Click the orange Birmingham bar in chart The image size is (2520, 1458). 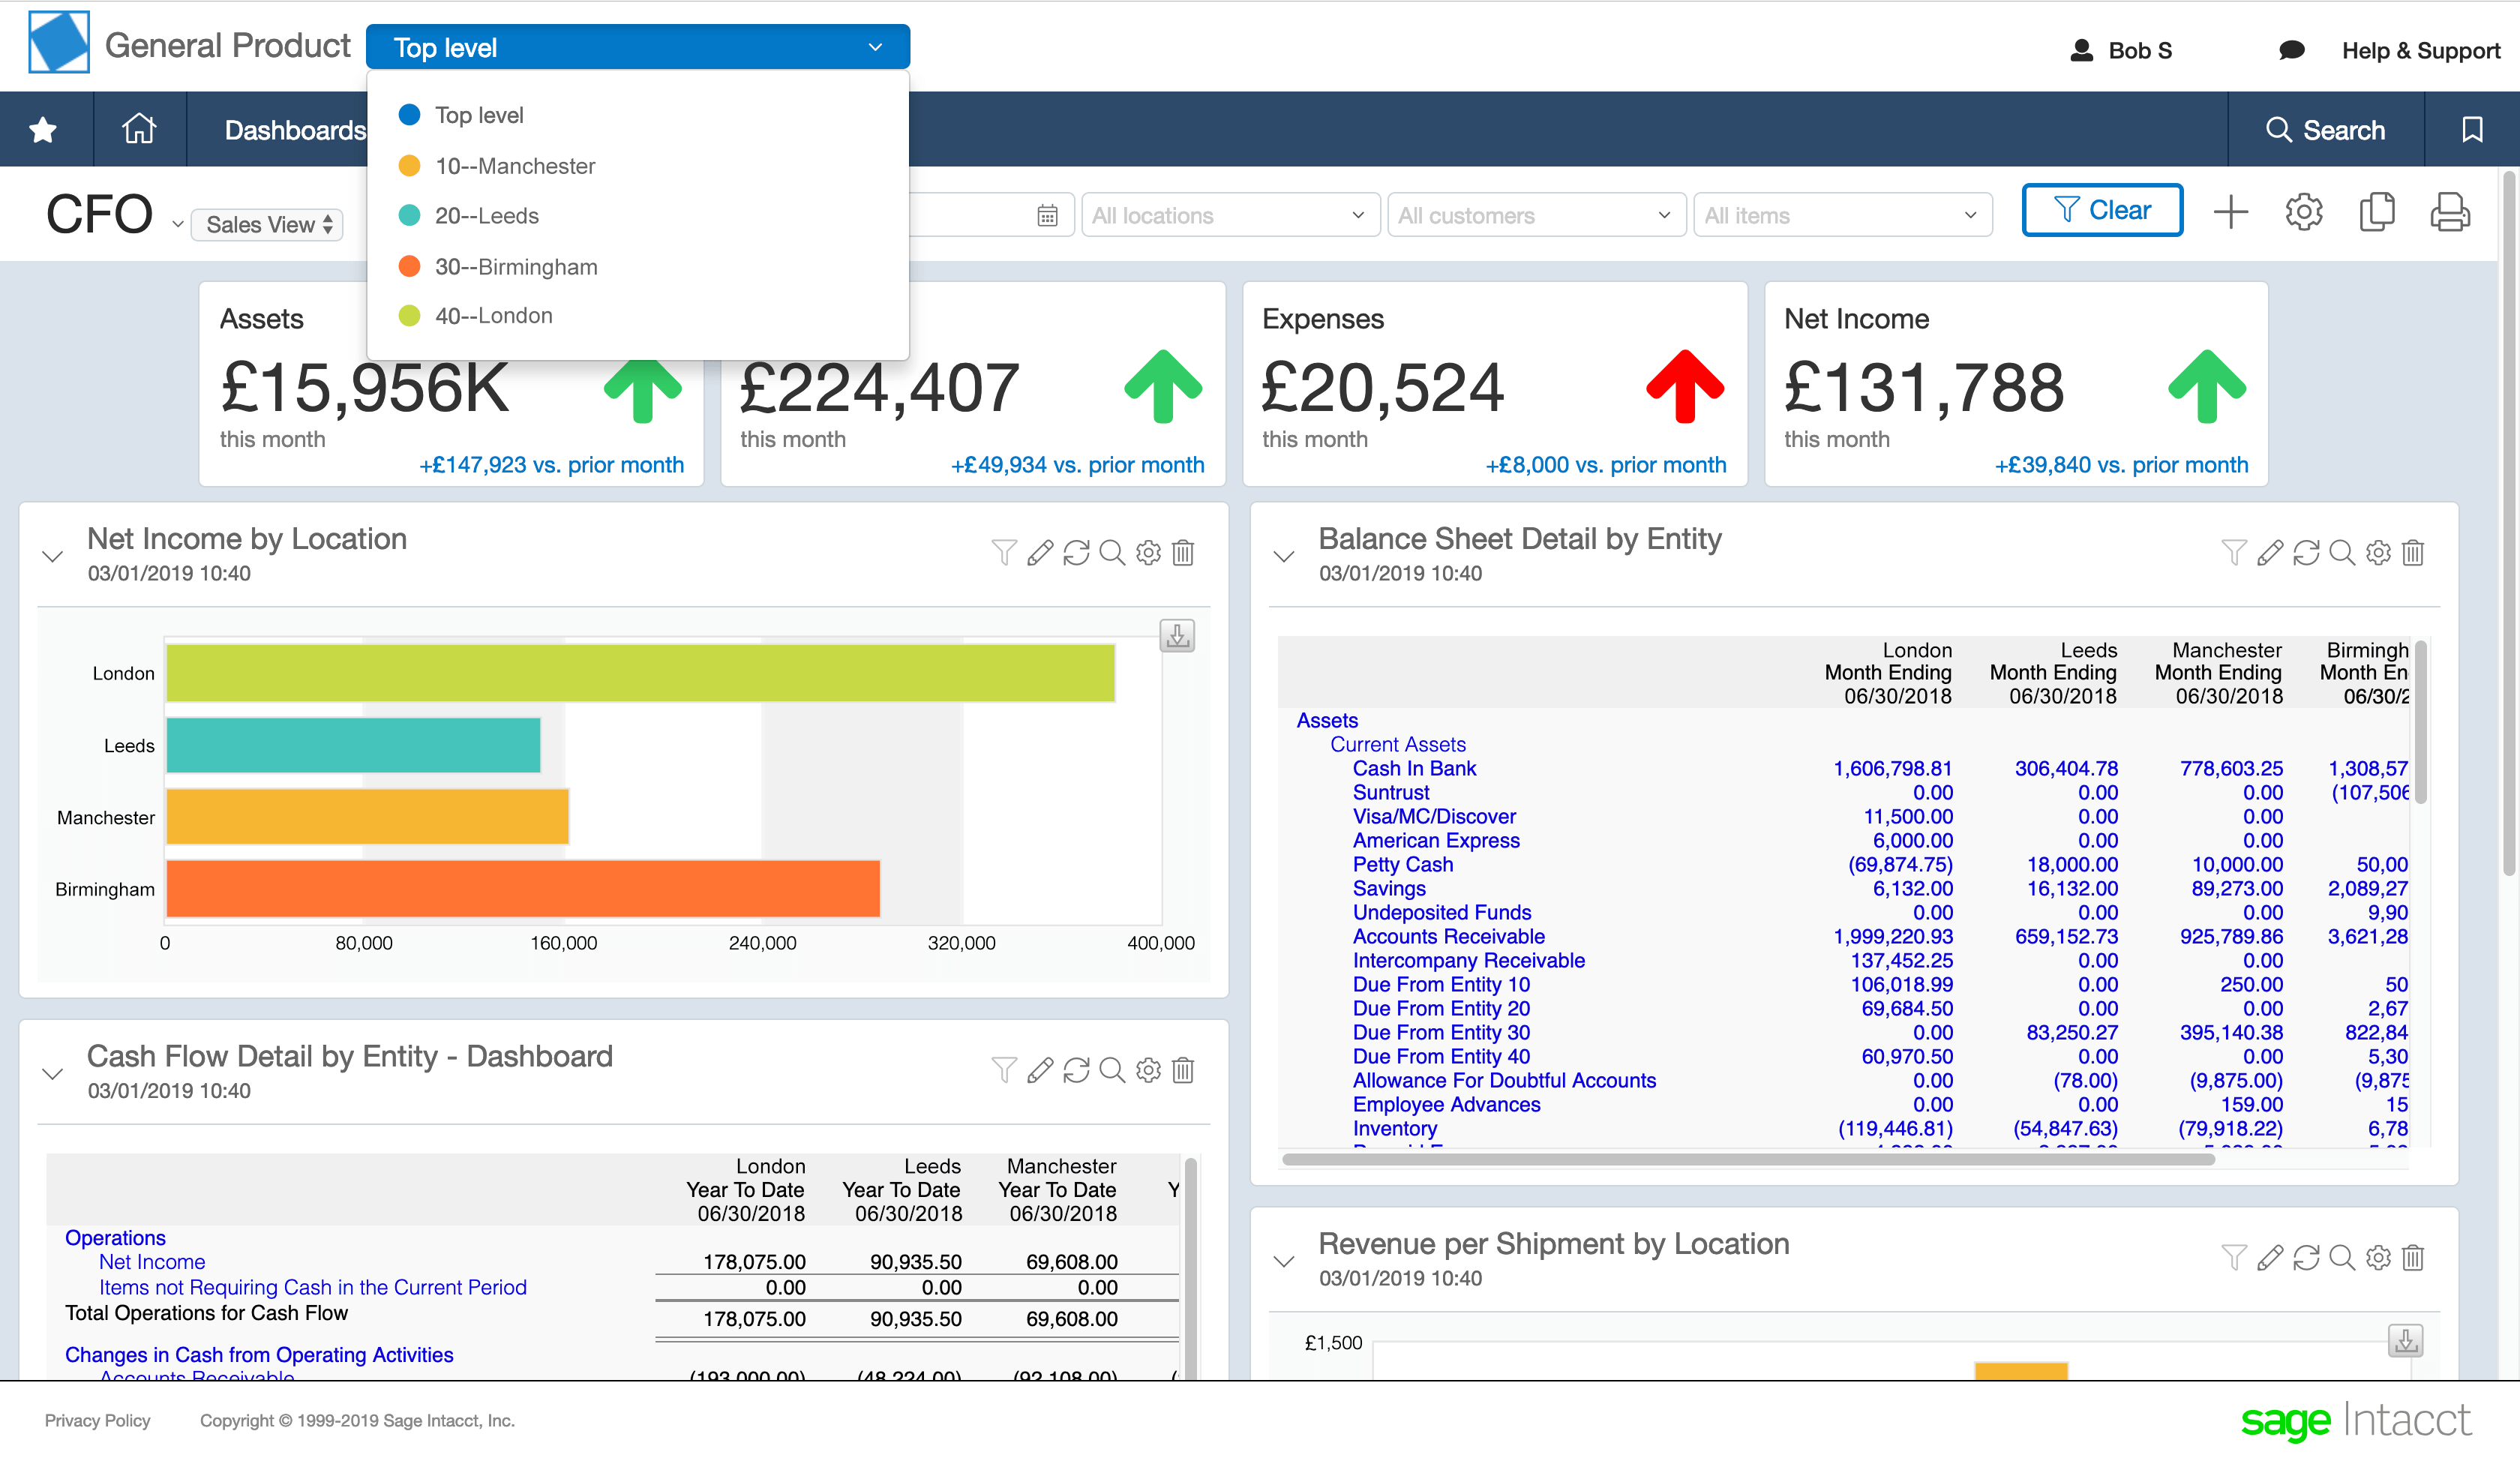(522, 888)
